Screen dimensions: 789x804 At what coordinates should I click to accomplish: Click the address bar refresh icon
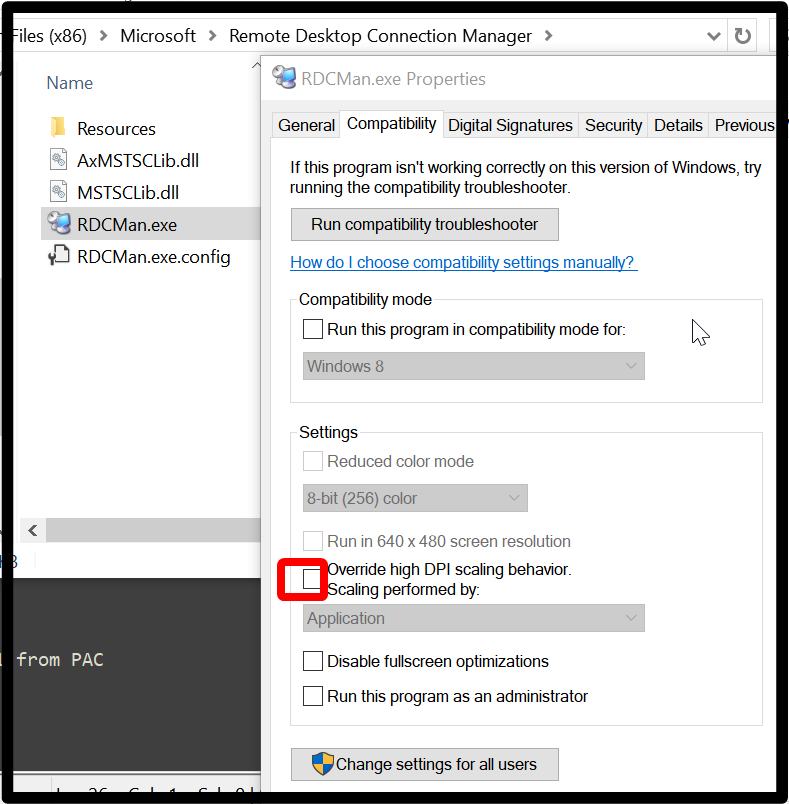click(x=742, y=36)
